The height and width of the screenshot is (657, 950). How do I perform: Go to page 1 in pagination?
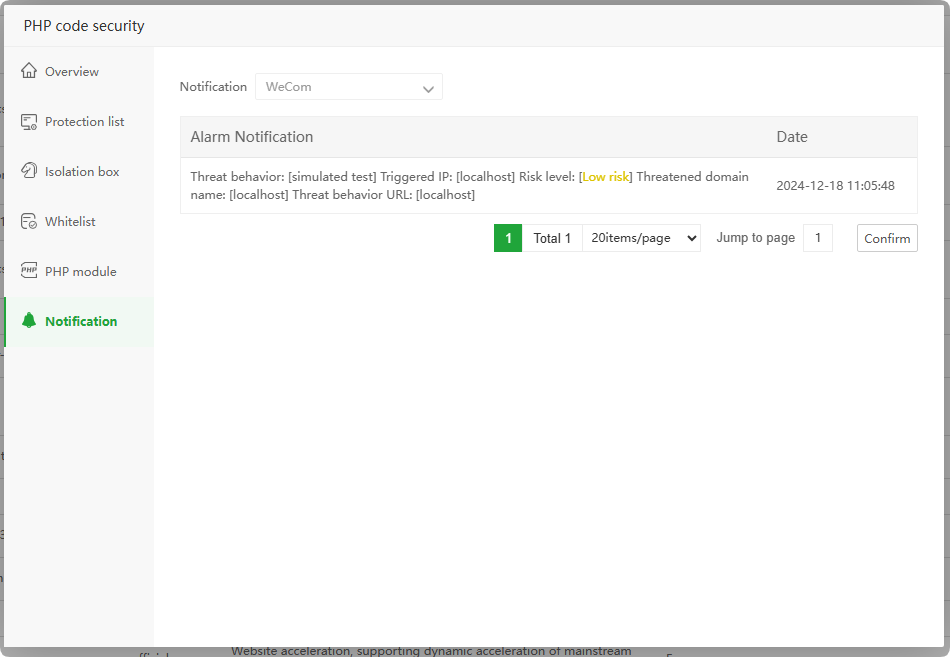point(508,238)
